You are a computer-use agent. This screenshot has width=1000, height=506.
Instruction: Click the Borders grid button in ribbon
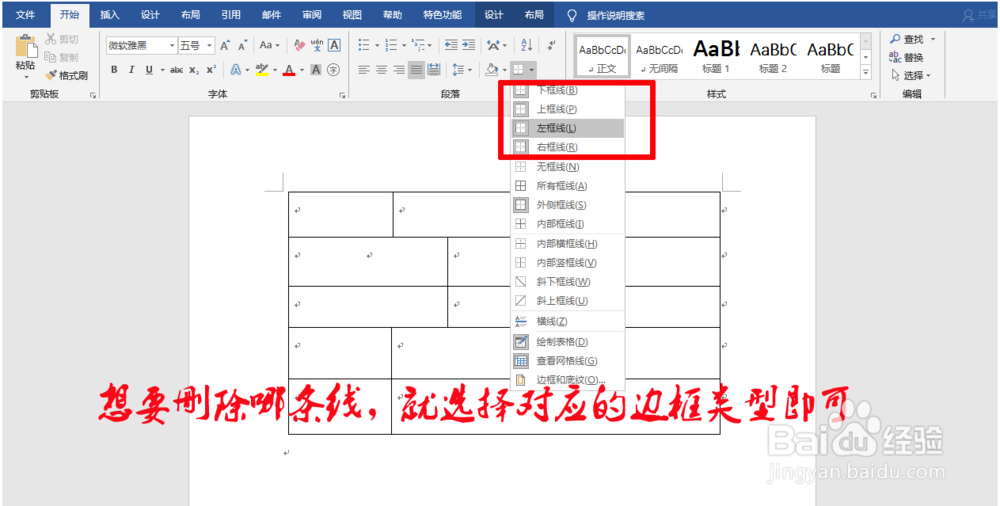518,69
